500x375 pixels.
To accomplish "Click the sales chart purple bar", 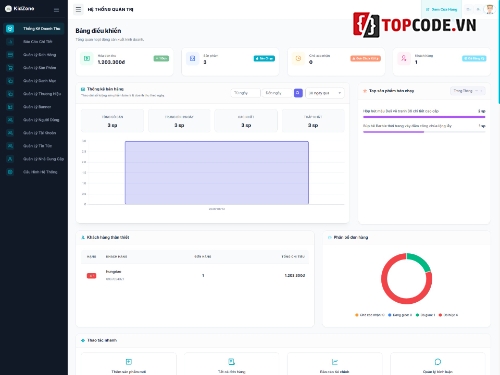I will (x=217, y=173).
